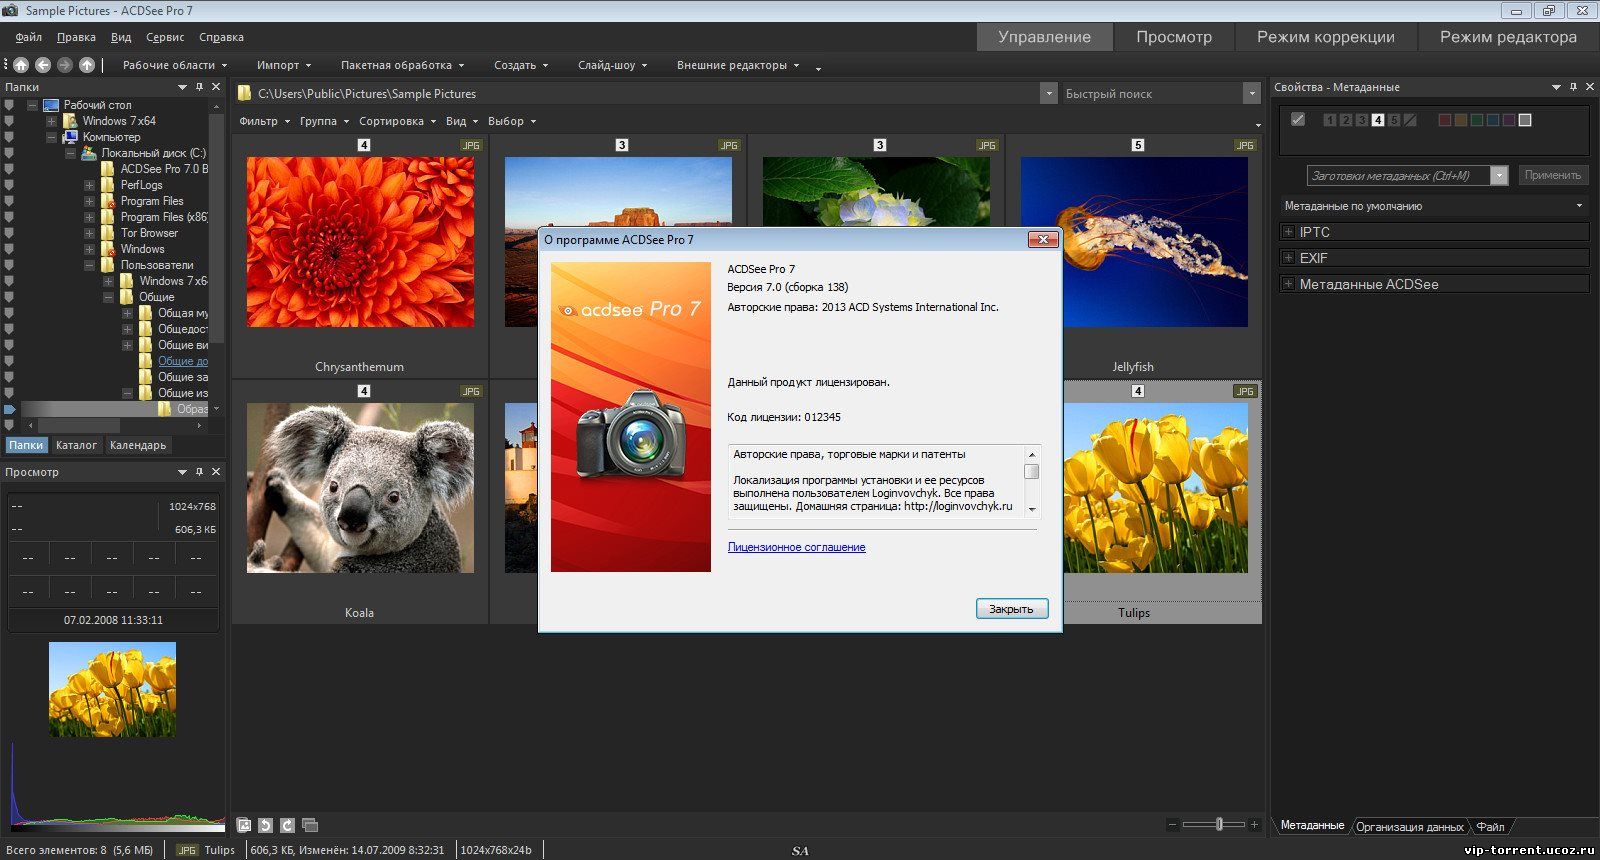Open the Сортировка dropdown
The height and width of the screenshot is (860, 1600).
pyautogui.click(x=398, y=121)
